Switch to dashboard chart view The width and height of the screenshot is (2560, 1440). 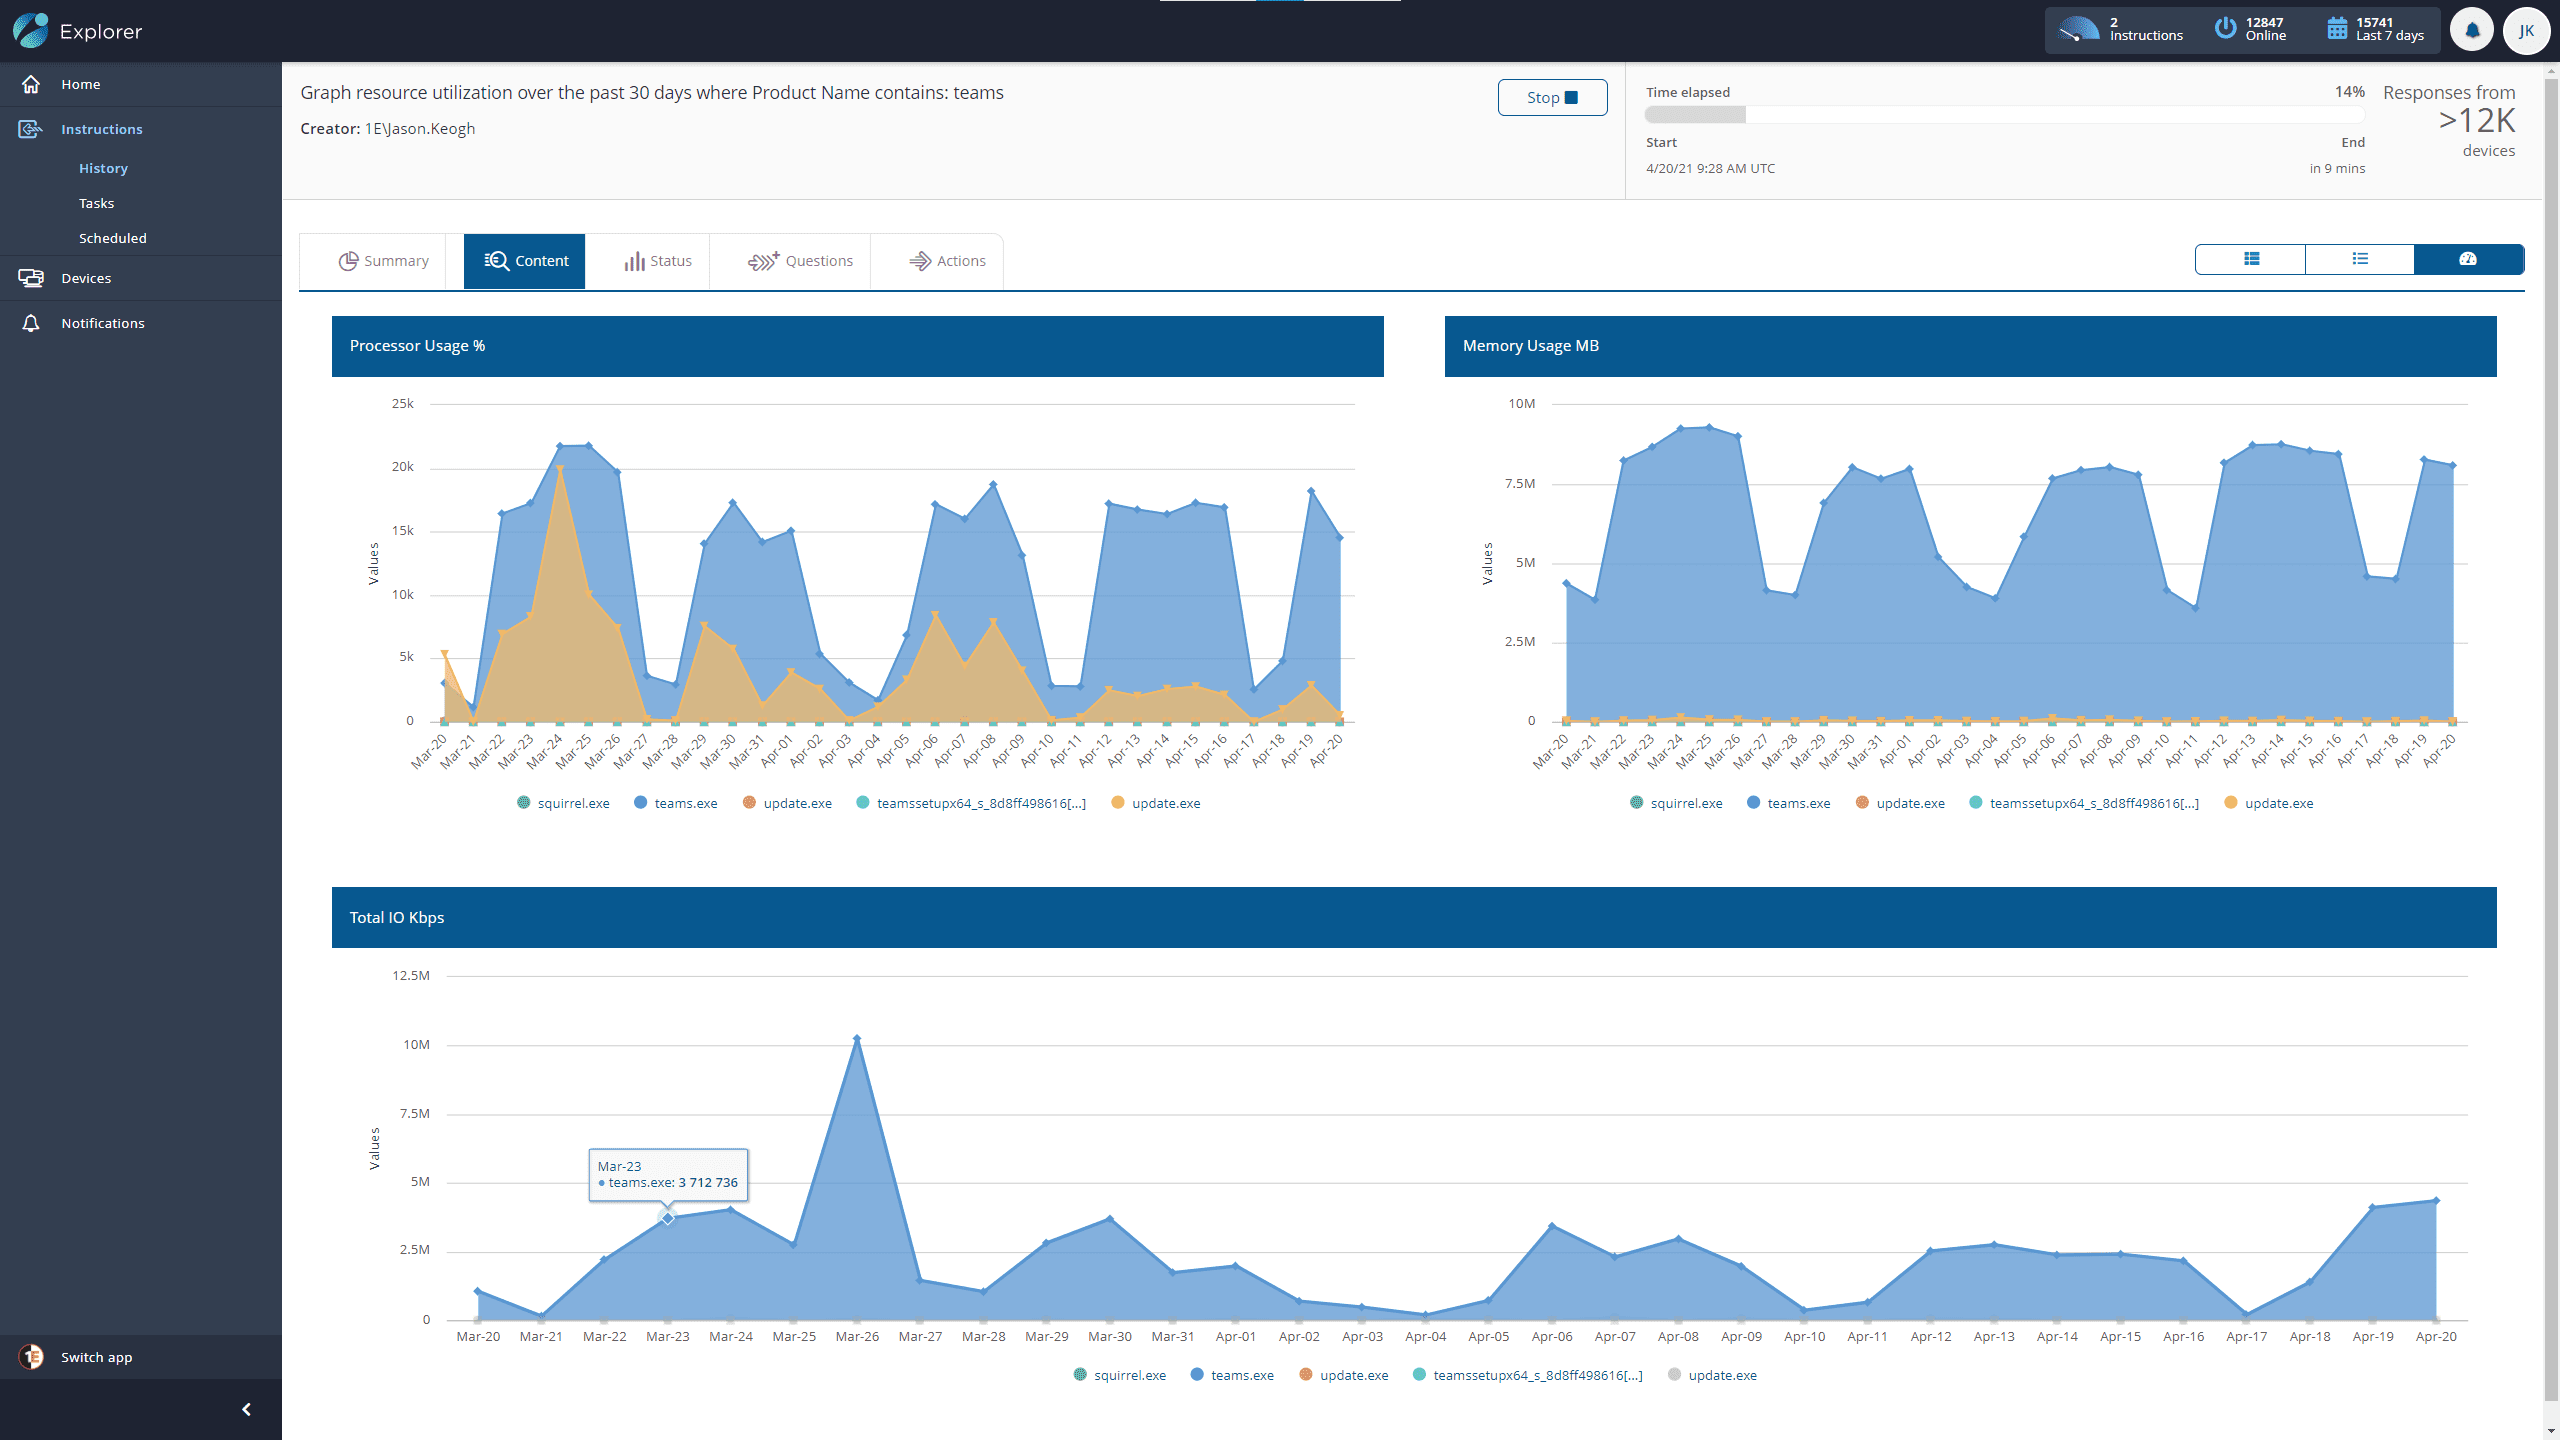(x=2468, y=259)
